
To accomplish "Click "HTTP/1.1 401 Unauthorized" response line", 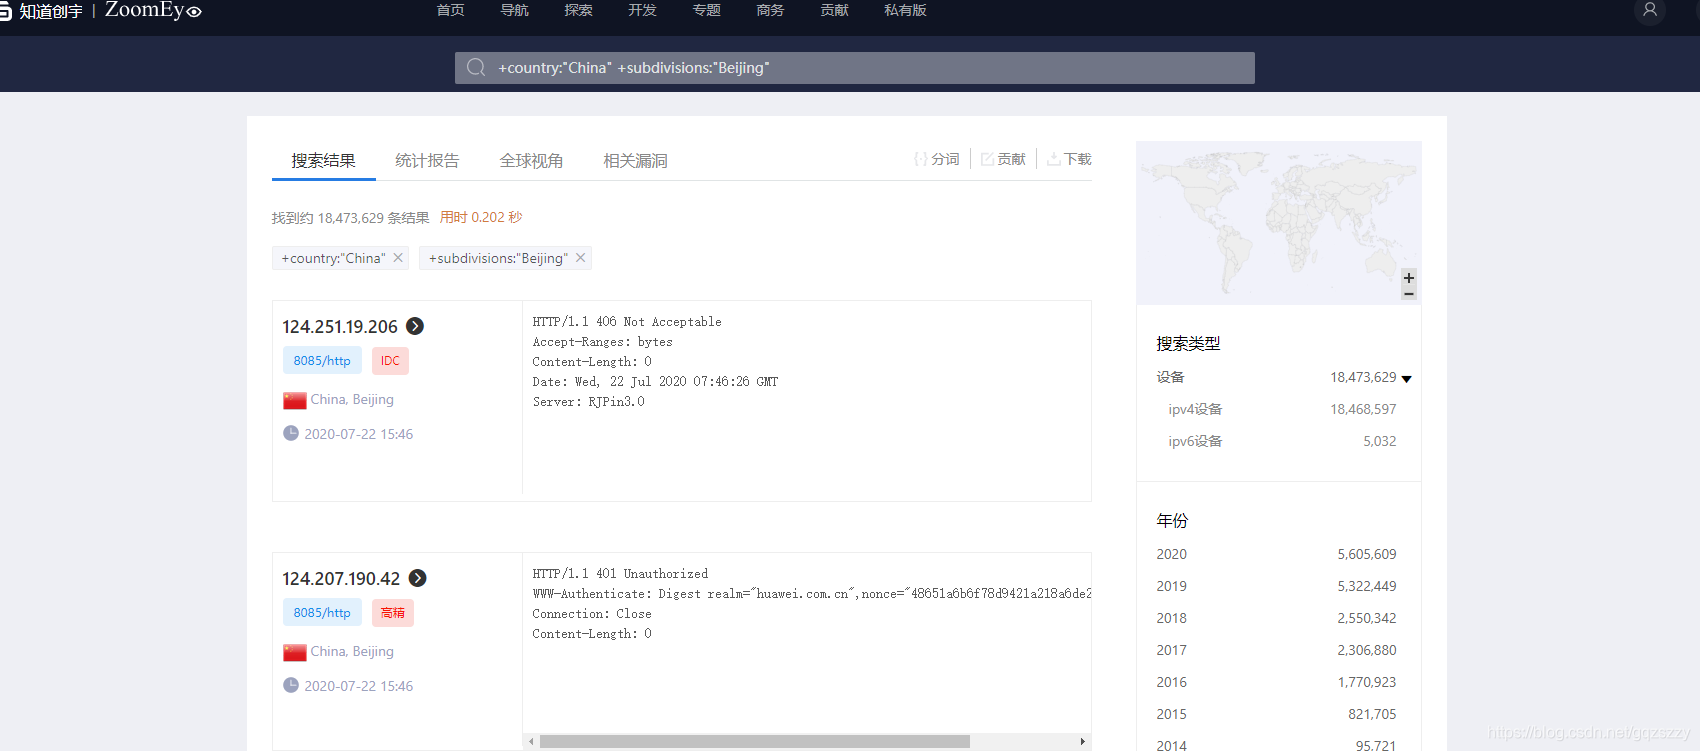I will pyautogui.click(x=620, y=574).
